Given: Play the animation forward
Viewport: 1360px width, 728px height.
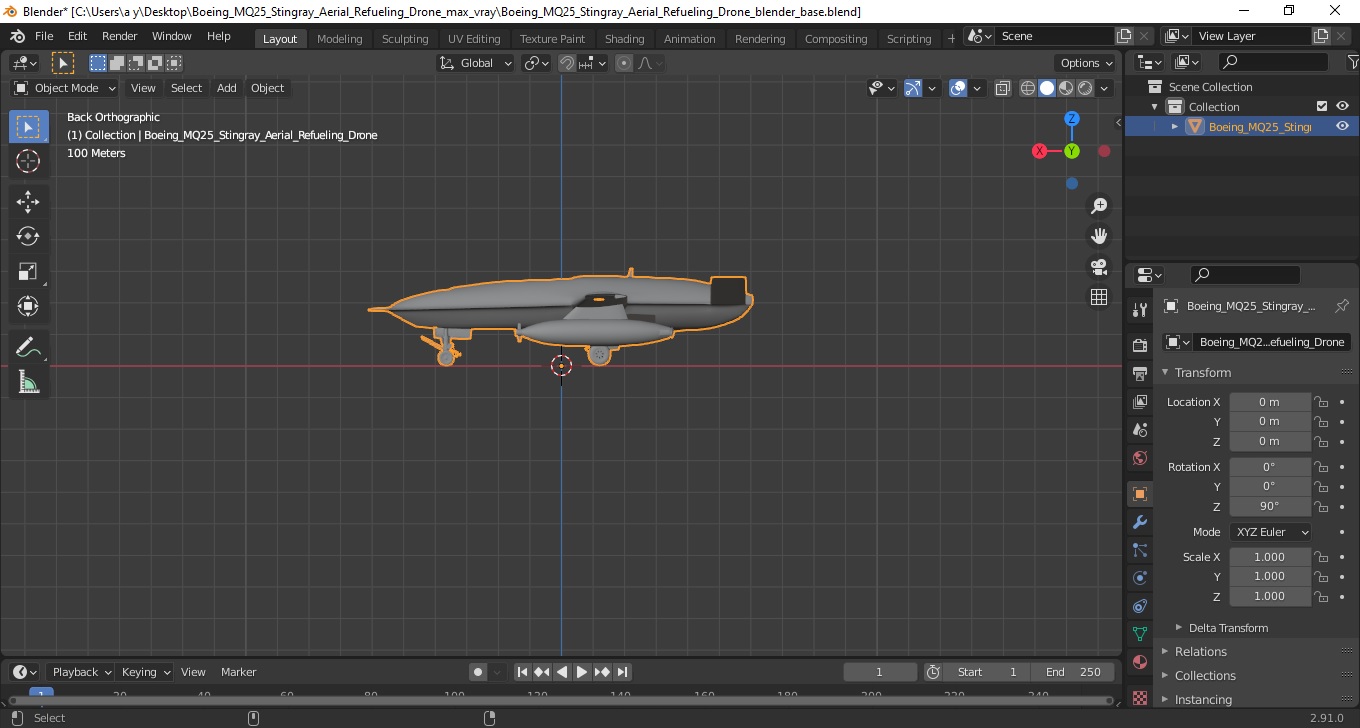Looking at the screenshot, I should coord(582,672).
